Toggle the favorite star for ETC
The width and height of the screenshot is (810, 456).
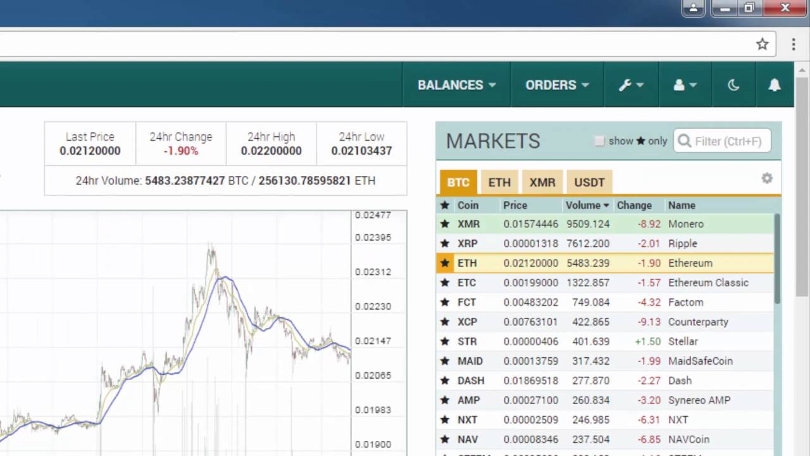point(445,283)
